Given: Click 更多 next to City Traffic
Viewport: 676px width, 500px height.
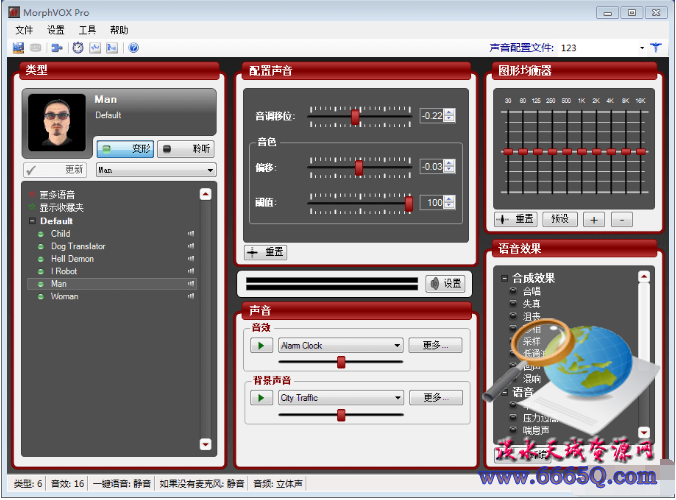Looking at the screenshot, I should 436,397.
